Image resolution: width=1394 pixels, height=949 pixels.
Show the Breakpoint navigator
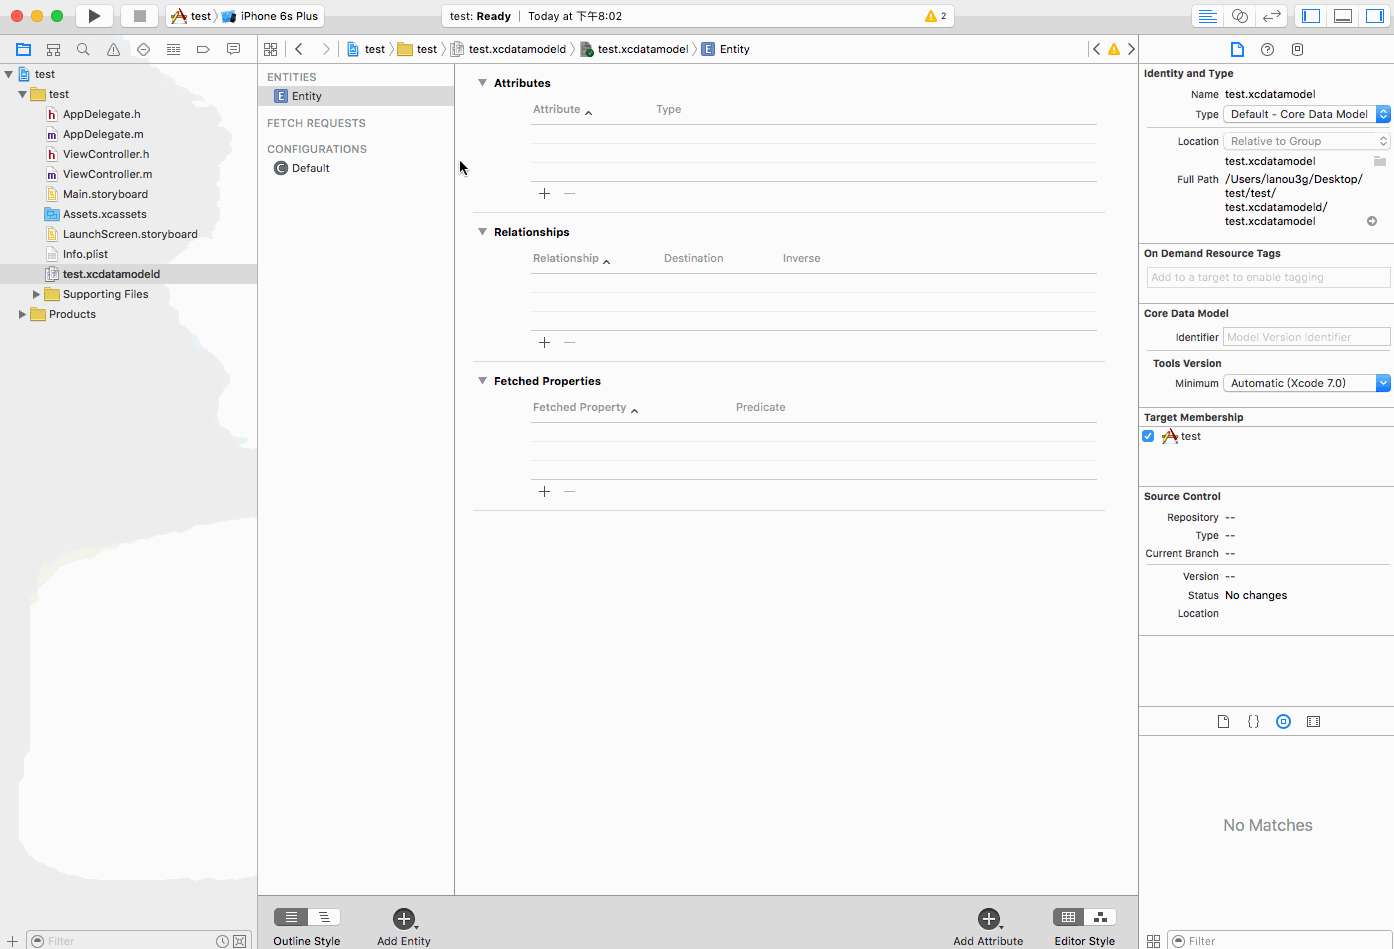203,49
